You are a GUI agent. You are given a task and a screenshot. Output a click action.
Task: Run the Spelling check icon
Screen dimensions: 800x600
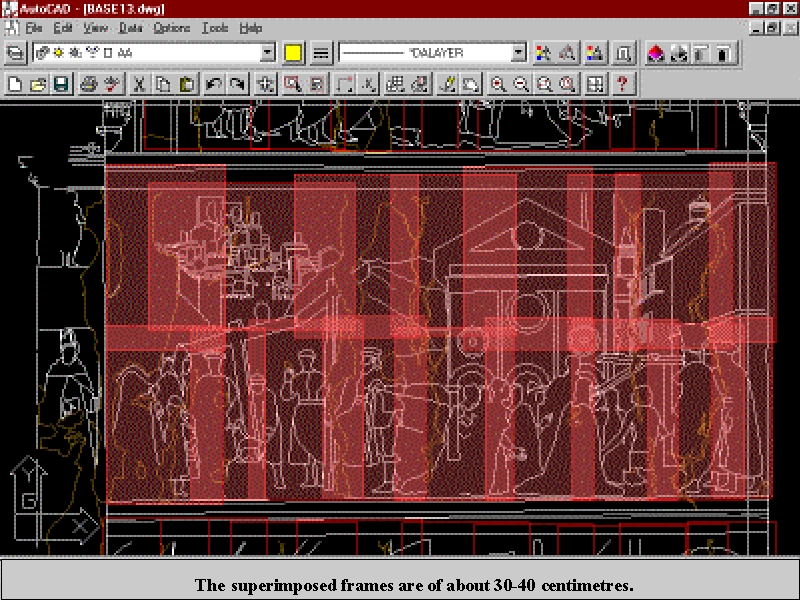pos(112,84)
